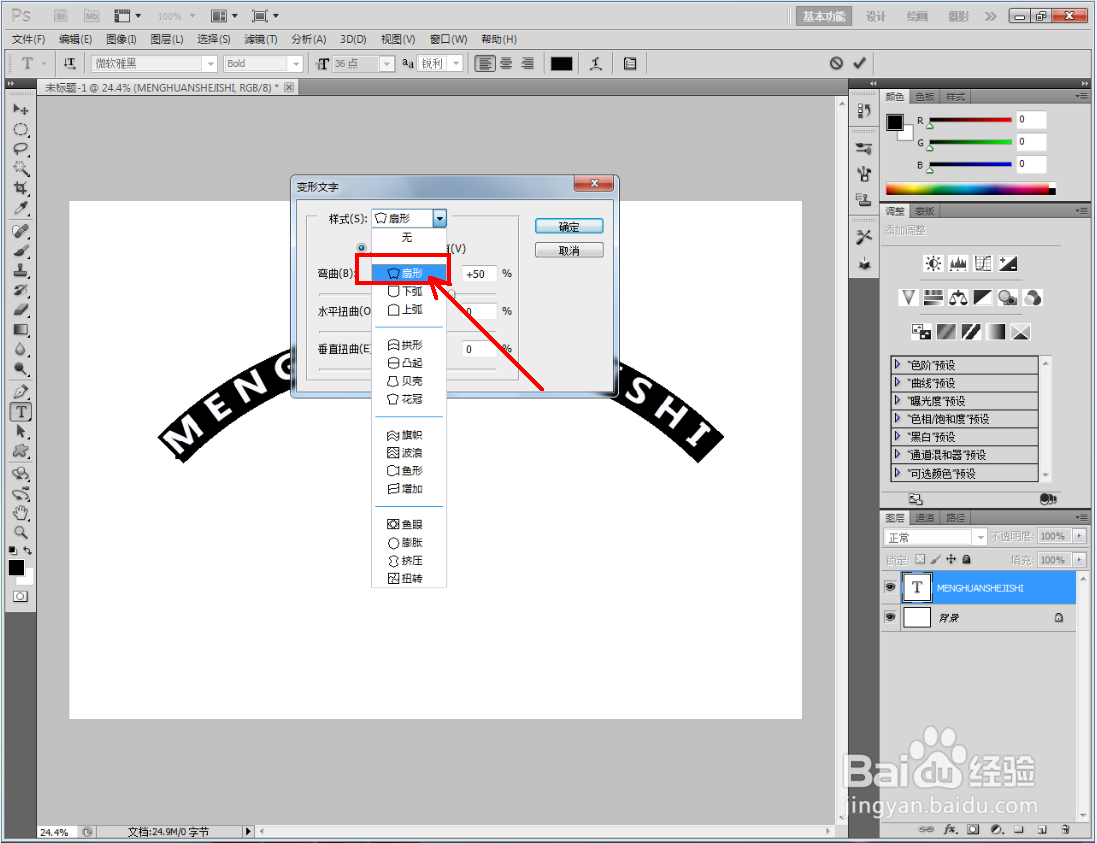Hide the 背景 layer

(890, 617)
